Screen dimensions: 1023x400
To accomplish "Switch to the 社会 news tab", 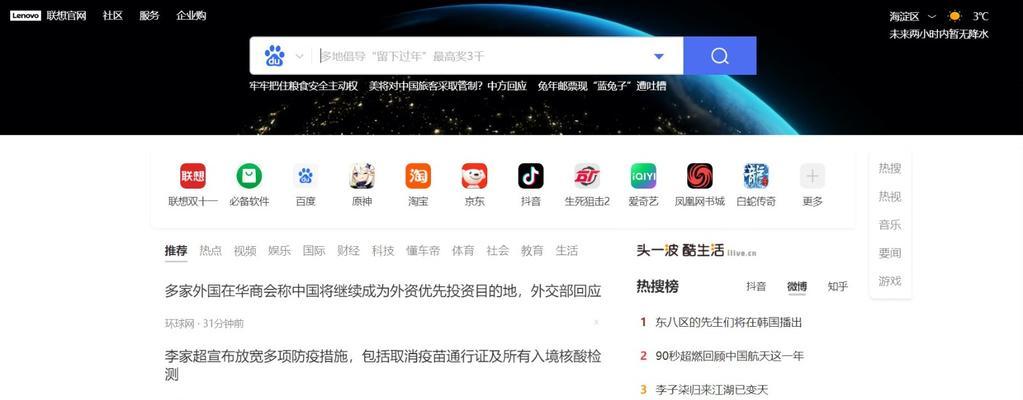I will click(498, 251).
